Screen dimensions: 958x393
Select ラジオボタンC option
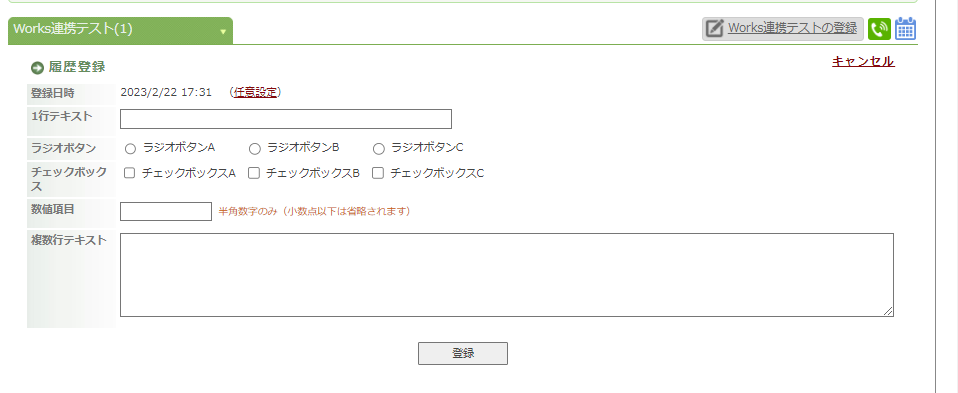[x=379, y=149]
